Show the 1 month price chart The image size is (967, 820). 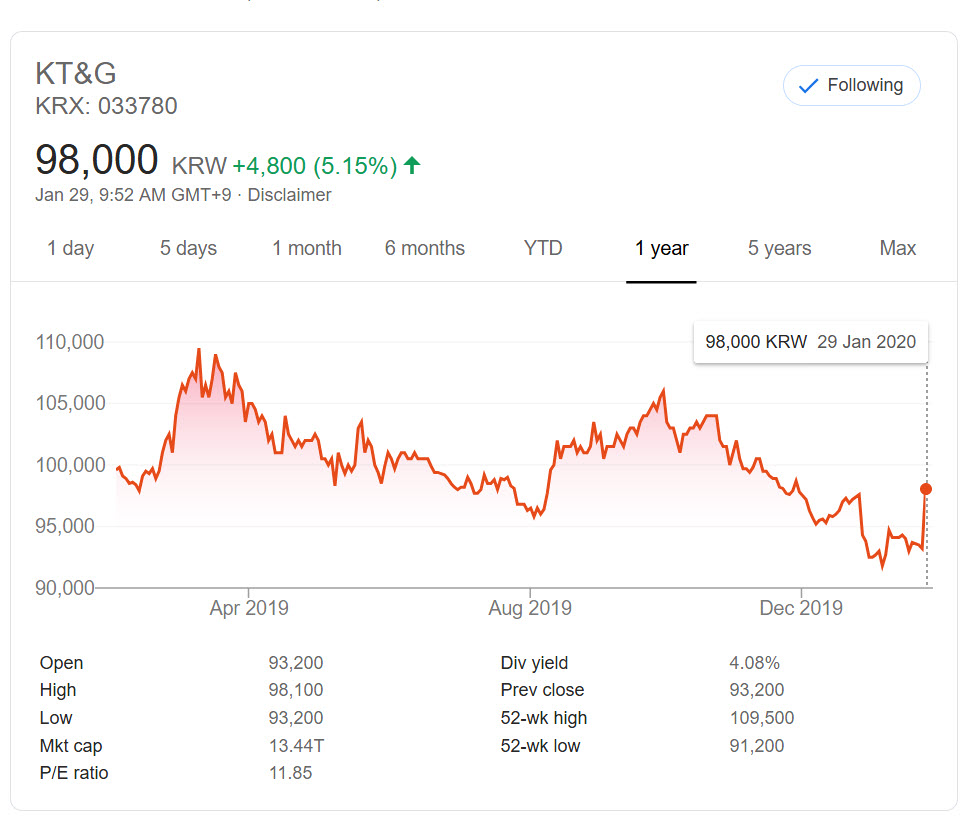[x=306, y=248]
